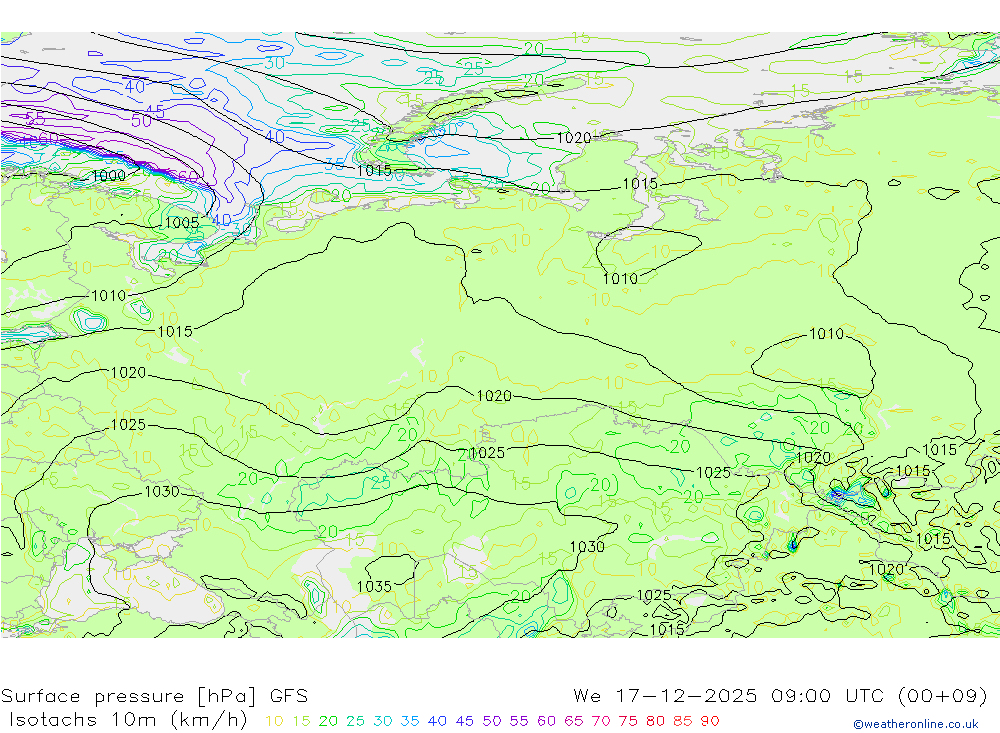
Task: Click the '20' isotach legend value
Action: coord(328,721)
